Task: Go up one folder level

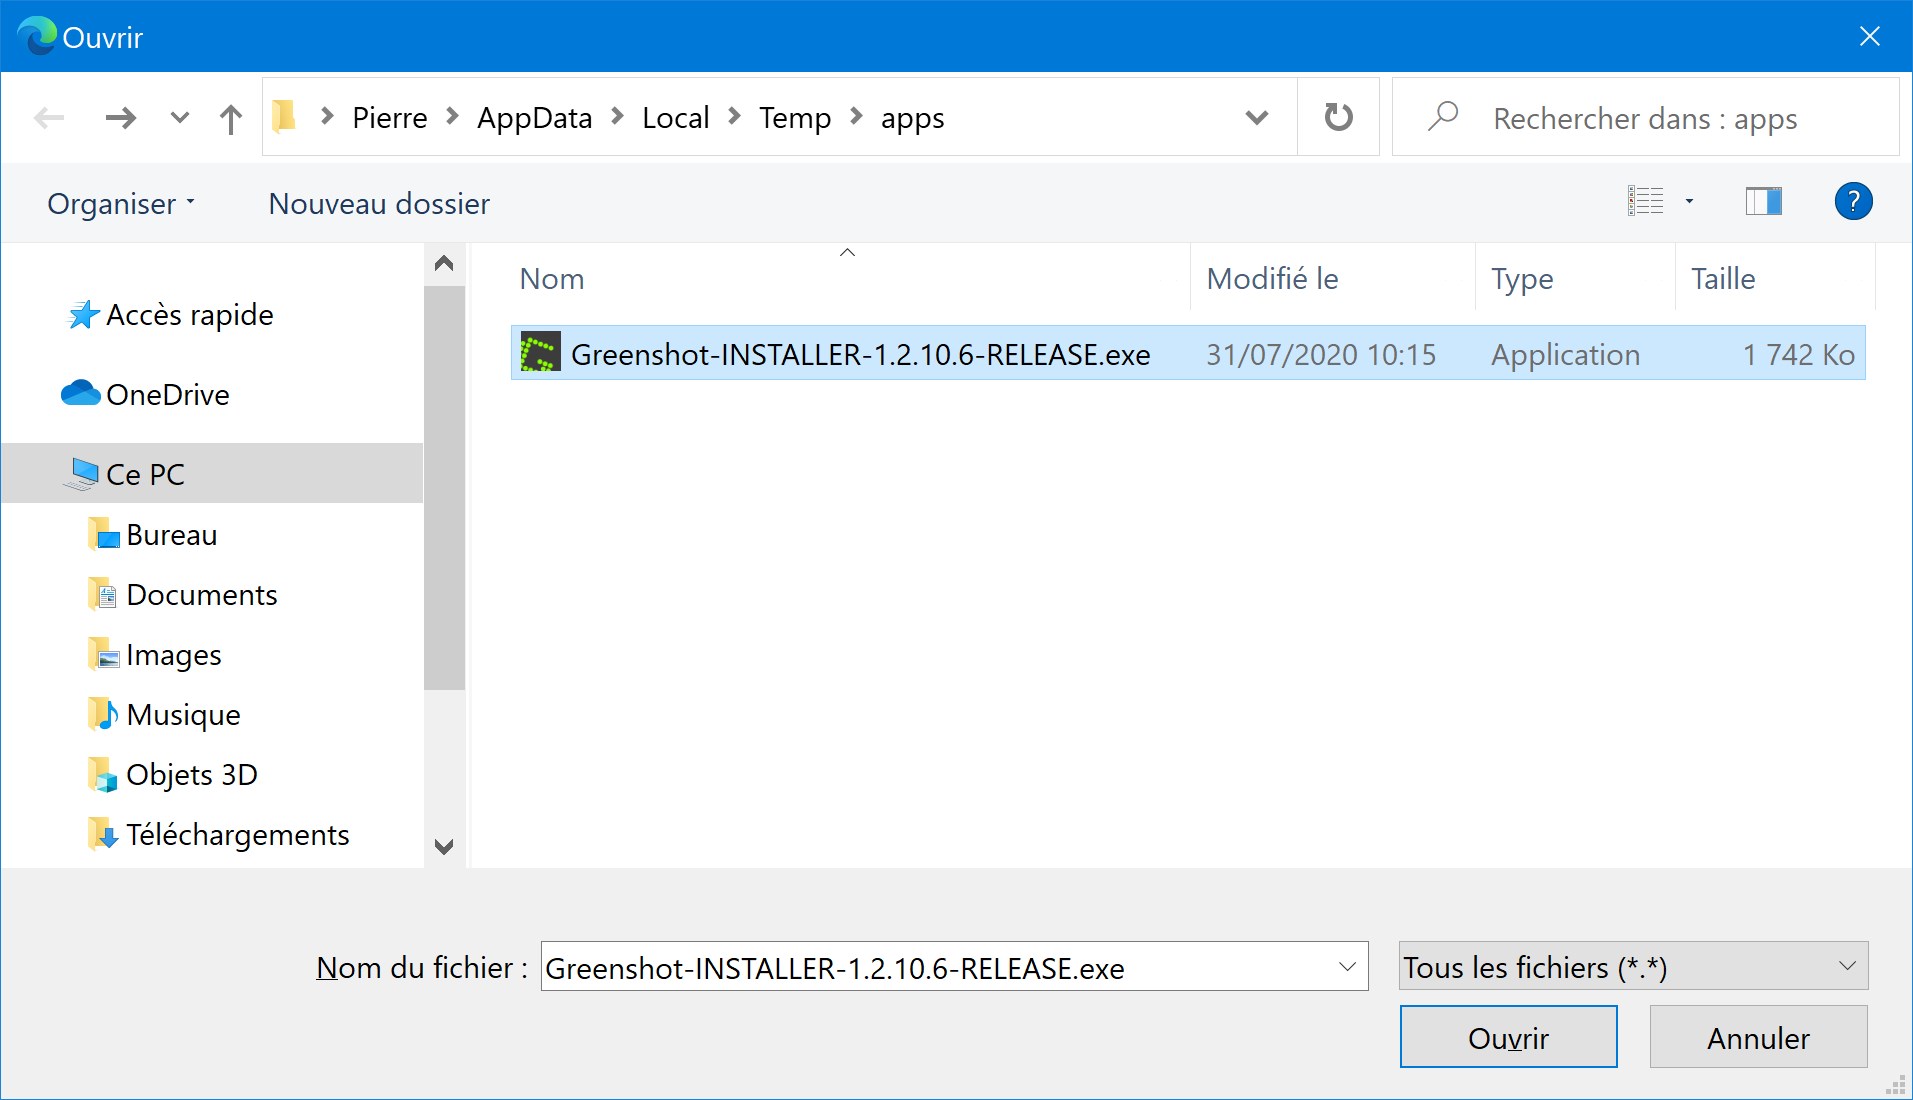Action: [x=231, y=119]
